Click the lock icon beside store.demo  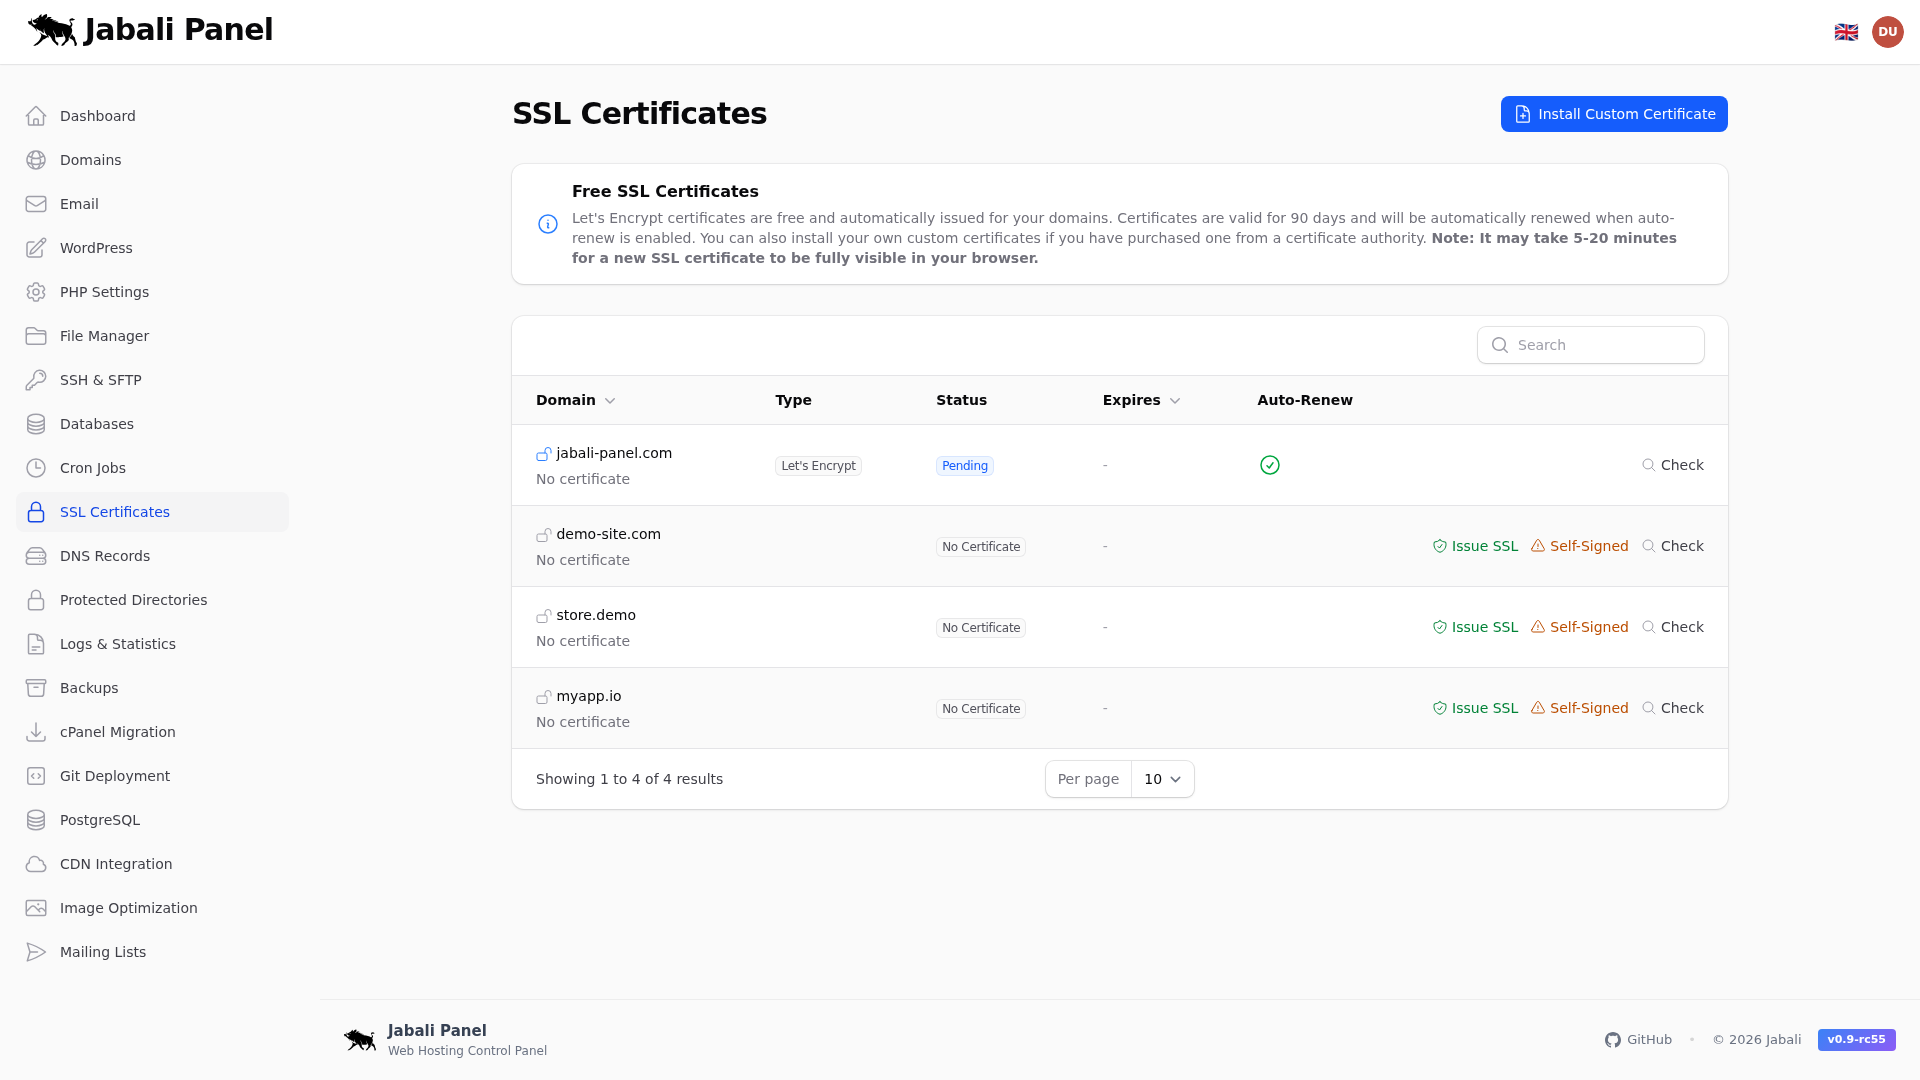point(544,615)
